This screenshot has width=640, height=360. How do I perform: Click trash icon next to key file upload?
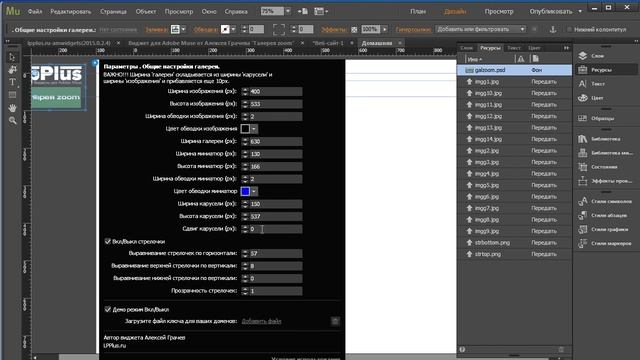(x=335, y=321)
